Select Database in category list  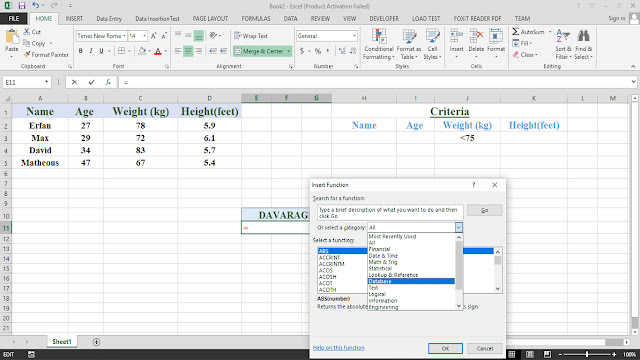(x=411, y=281)
